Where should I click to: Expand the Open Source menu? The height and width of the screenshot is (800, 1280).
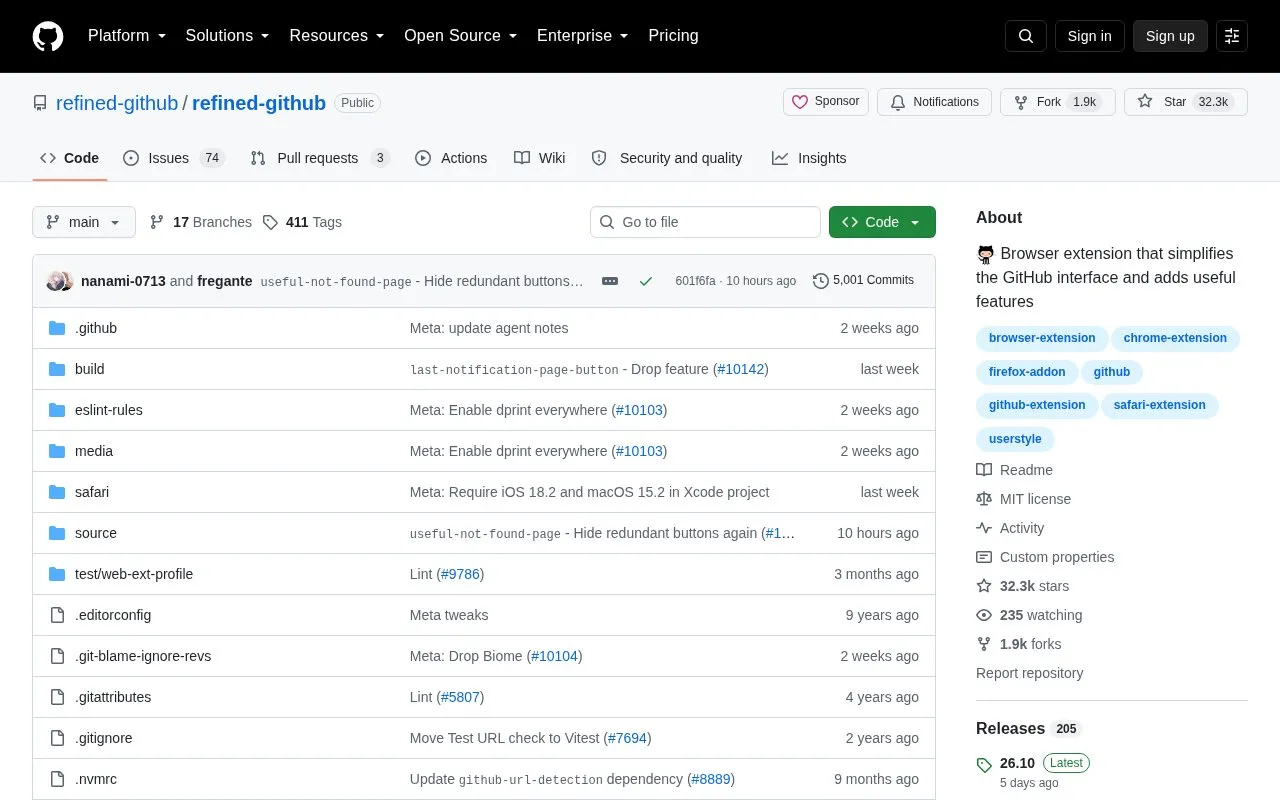pos(460,36)
